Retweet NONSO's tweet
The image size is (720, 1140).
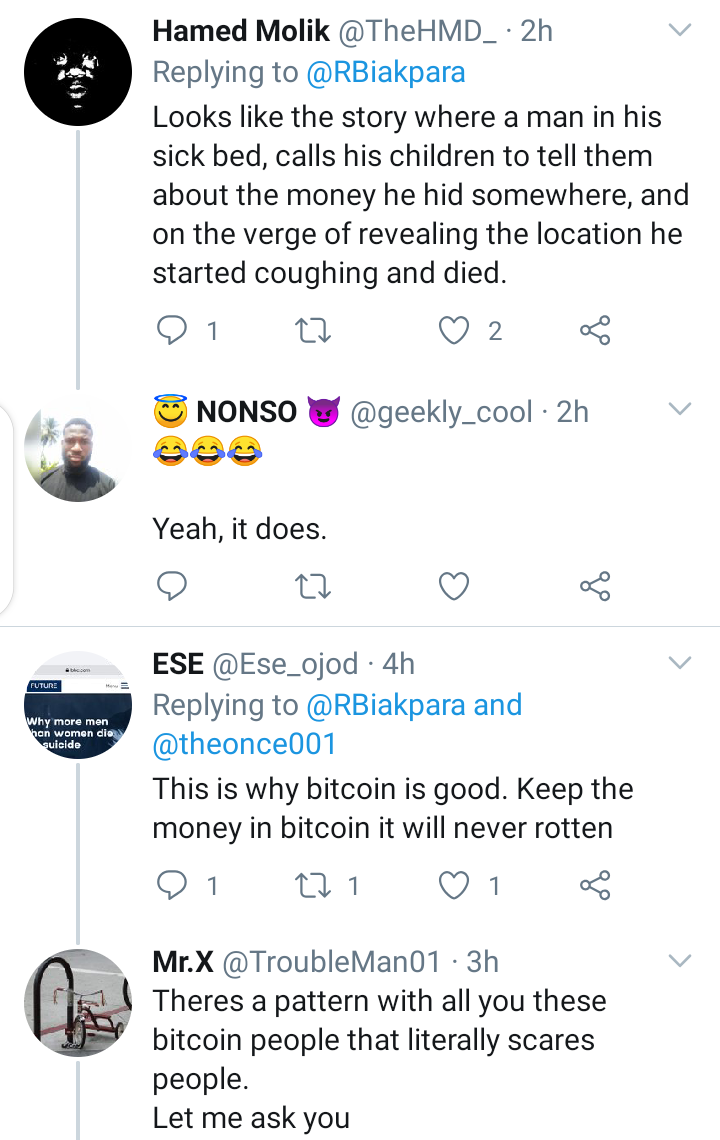pyautogui.click(x=314, y=586)
